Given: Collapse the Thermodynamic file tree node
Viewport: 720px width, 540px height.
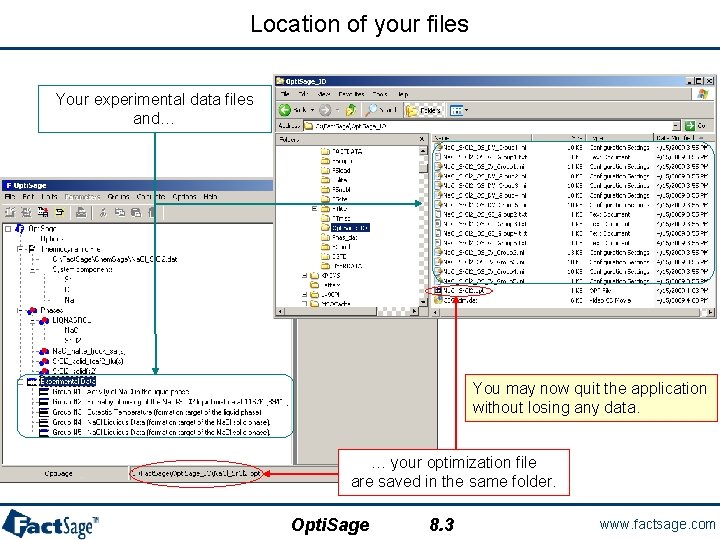Looking at the screenshot, I should pos(20,249).
